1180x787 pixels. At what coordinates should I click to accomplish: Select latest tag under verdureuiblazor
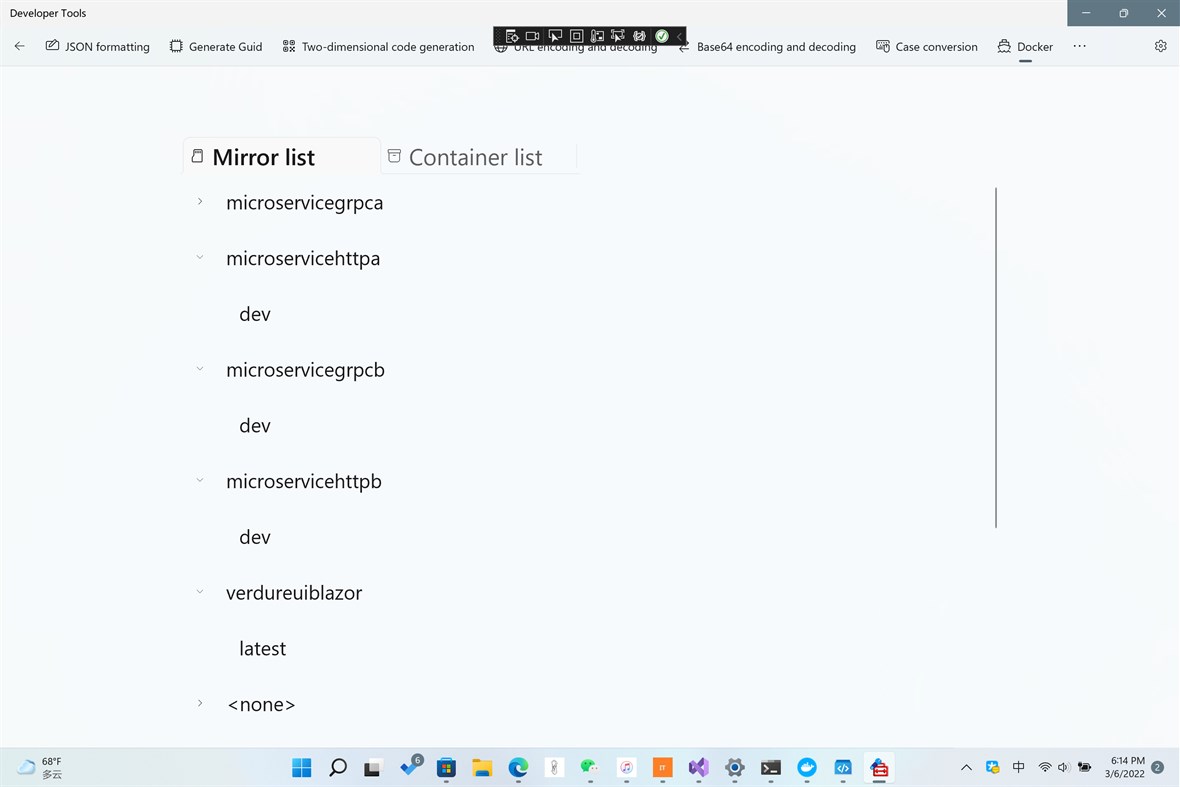click(263, 649)
